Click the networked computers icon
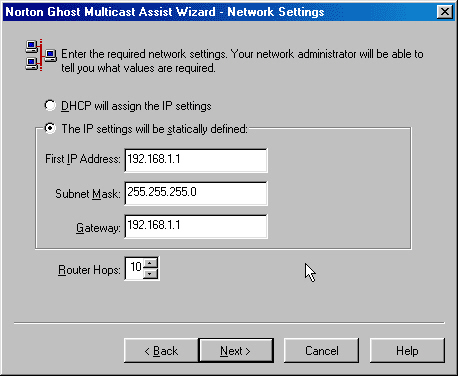 (x=41, y=55)
